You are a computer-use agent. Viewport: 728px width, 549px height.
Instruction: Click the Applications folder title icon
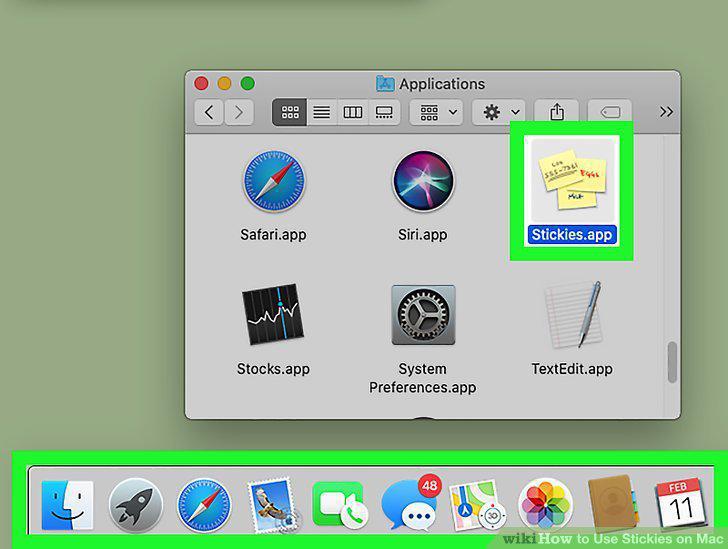click(x=385, y=84)
